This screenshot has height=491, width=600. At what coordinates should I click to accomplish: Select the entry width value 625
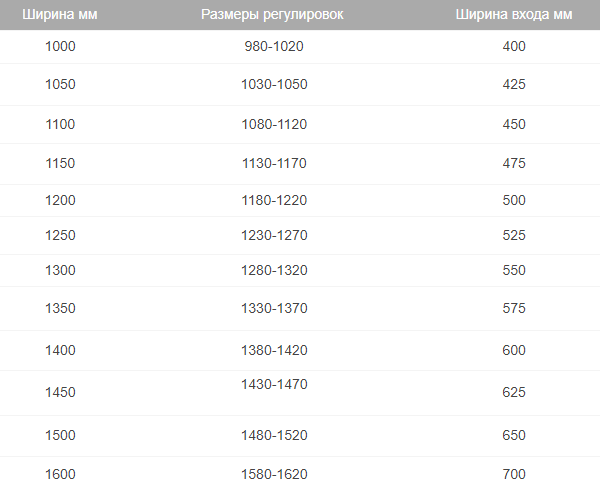[x=514, y=392]
